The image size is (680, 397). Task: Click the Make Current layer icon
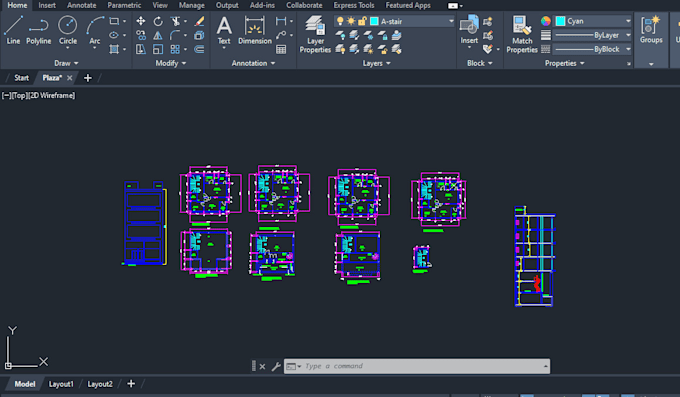(x=397, y=35)
